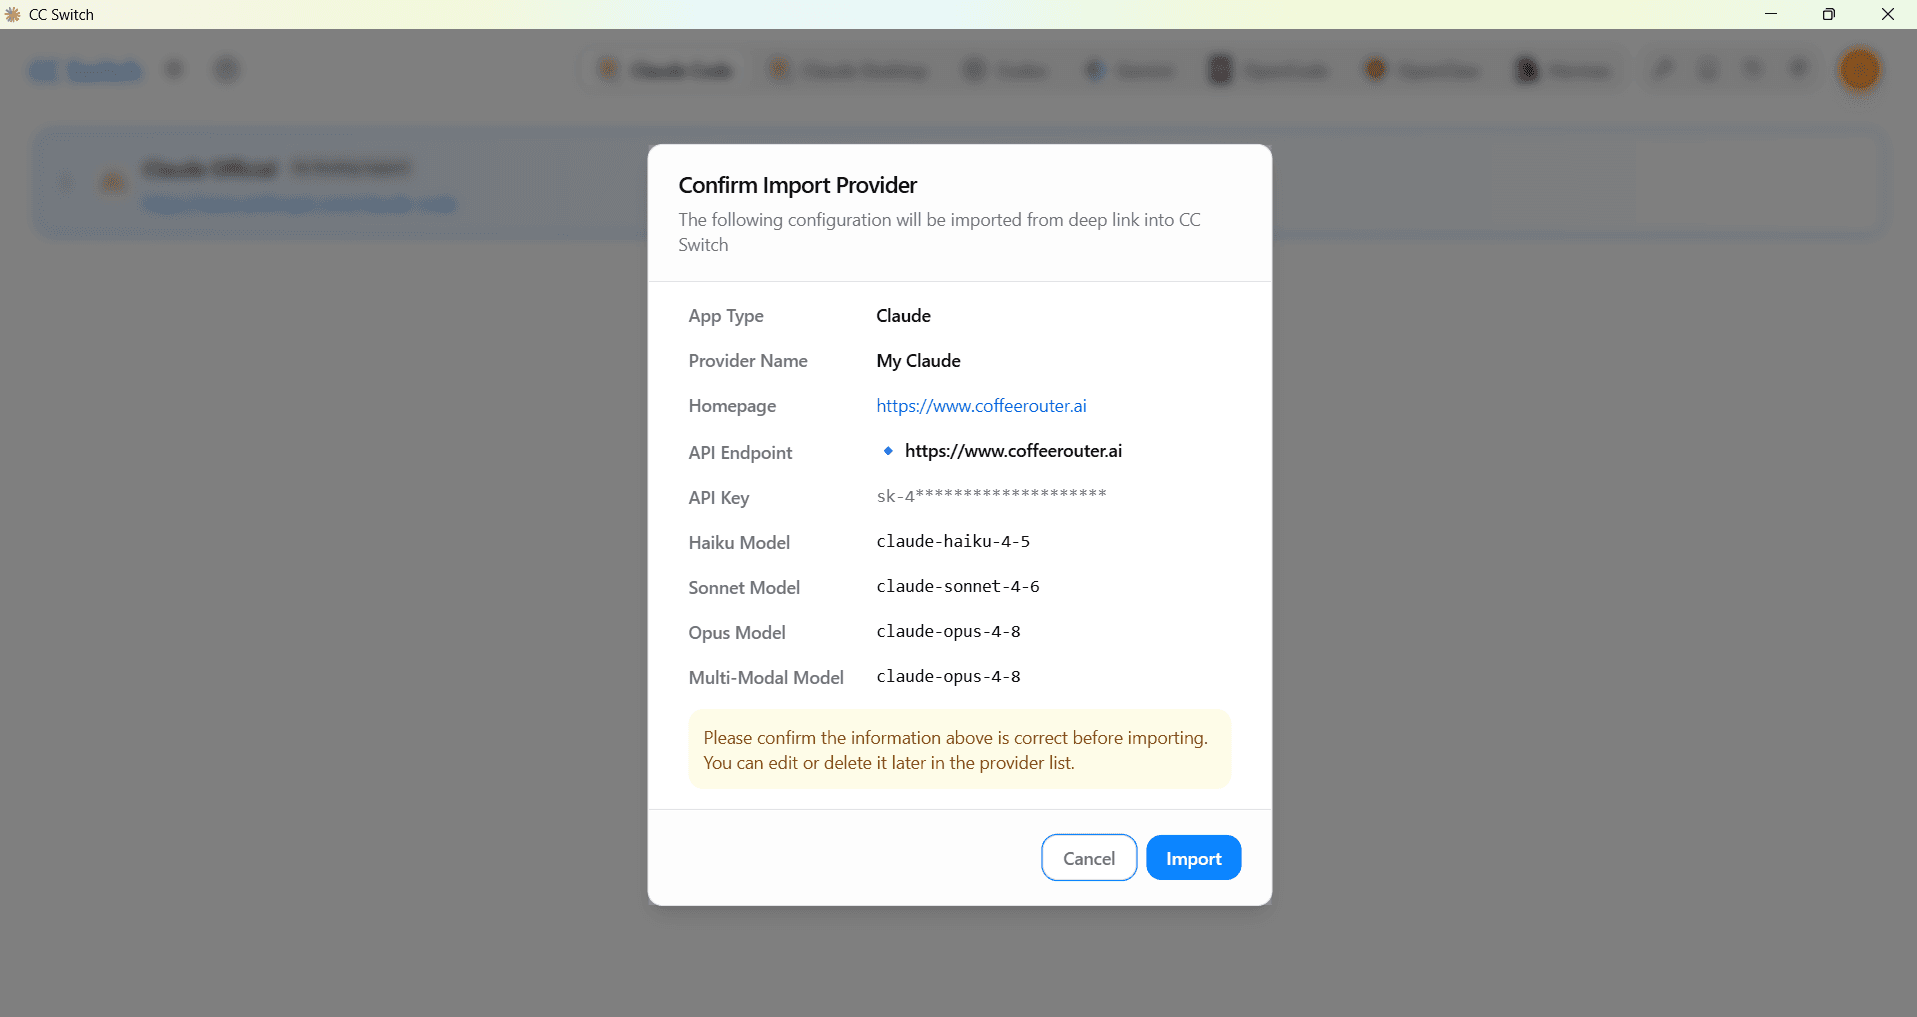Click the Confirm Import Provider heading
This screenshot has width=1917, height=1017.
tap(797, 185)
